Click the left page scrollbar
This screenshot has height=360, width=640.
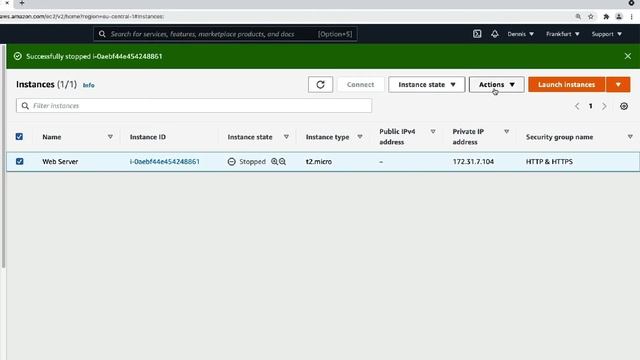pyautogui.click(x=3, y=157)
